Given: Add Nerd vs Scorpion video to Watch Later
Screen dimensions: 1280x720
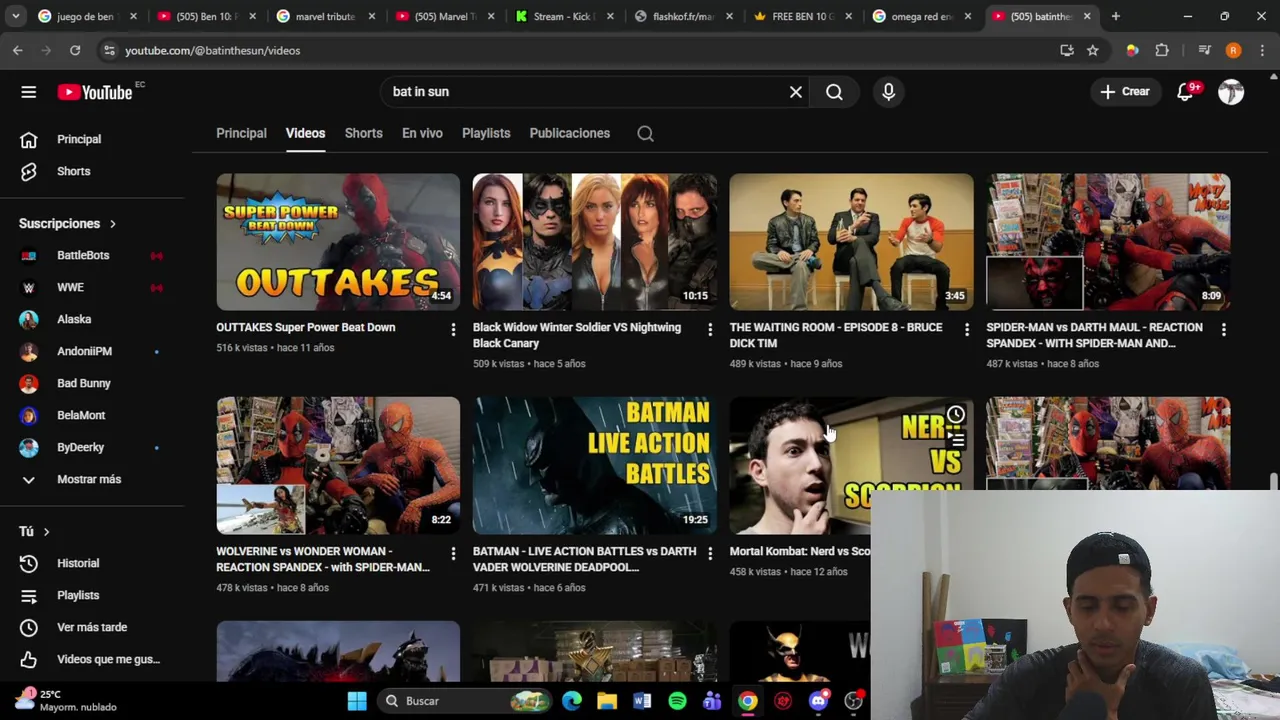Looking at the screenshot, I should [956, 414].
